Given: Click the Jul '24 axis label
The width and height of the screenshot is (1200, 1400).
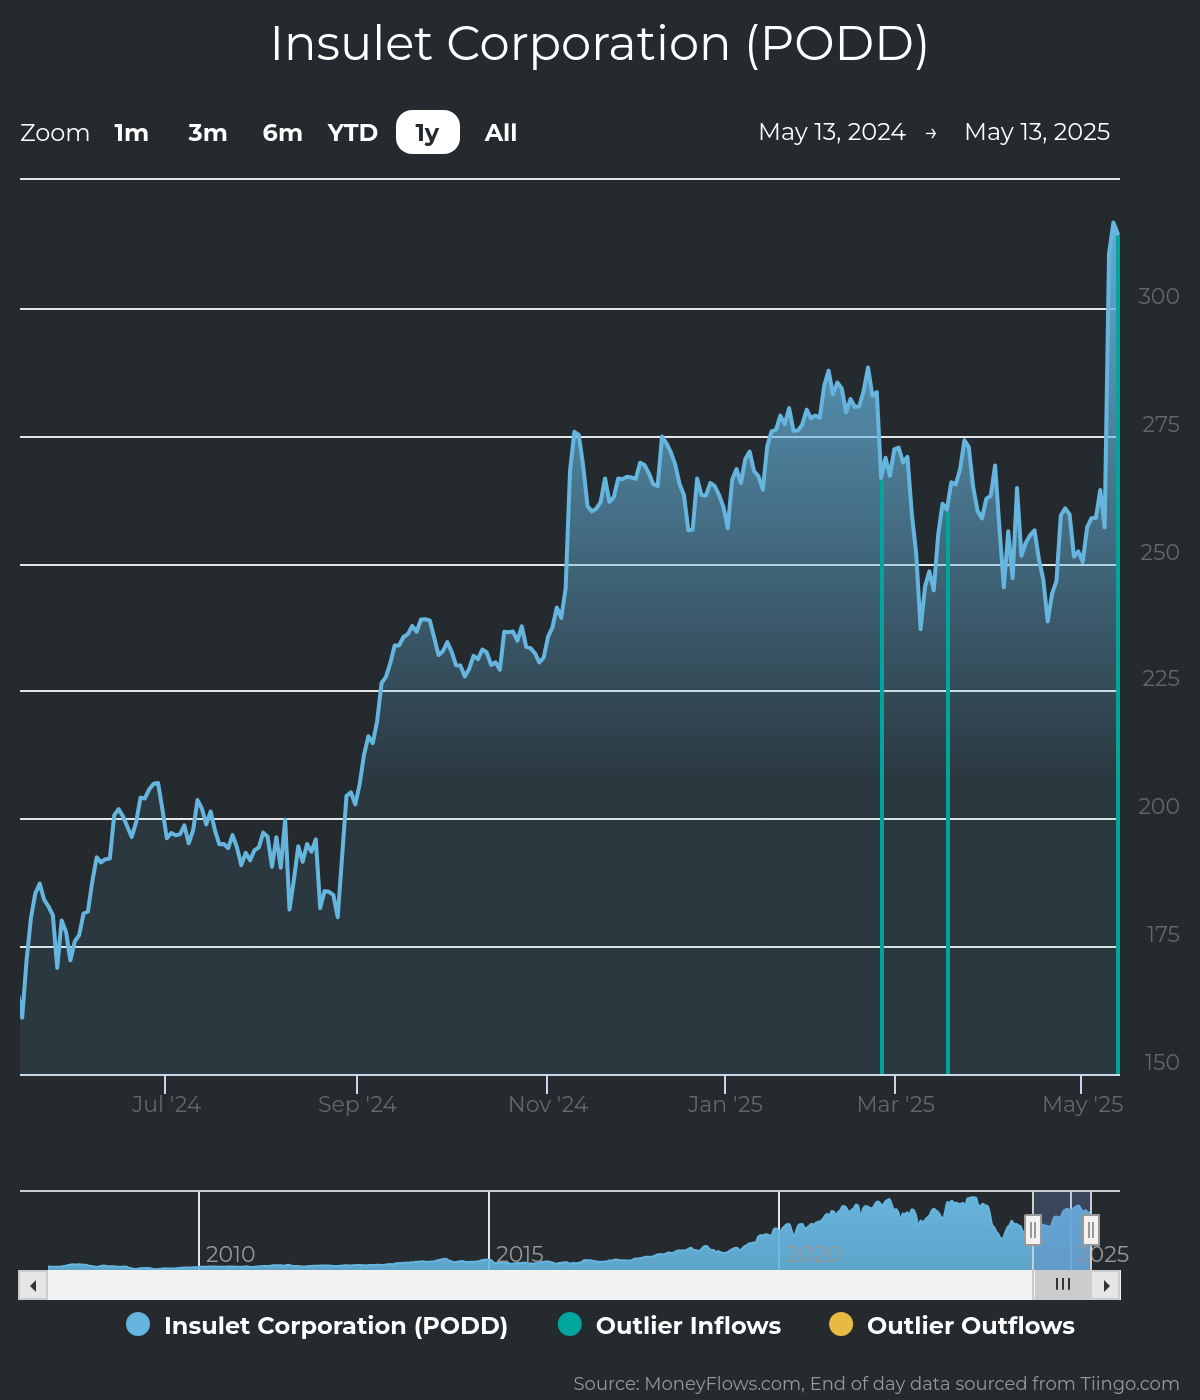Looking at the screenshot, I should [166, 1104].
